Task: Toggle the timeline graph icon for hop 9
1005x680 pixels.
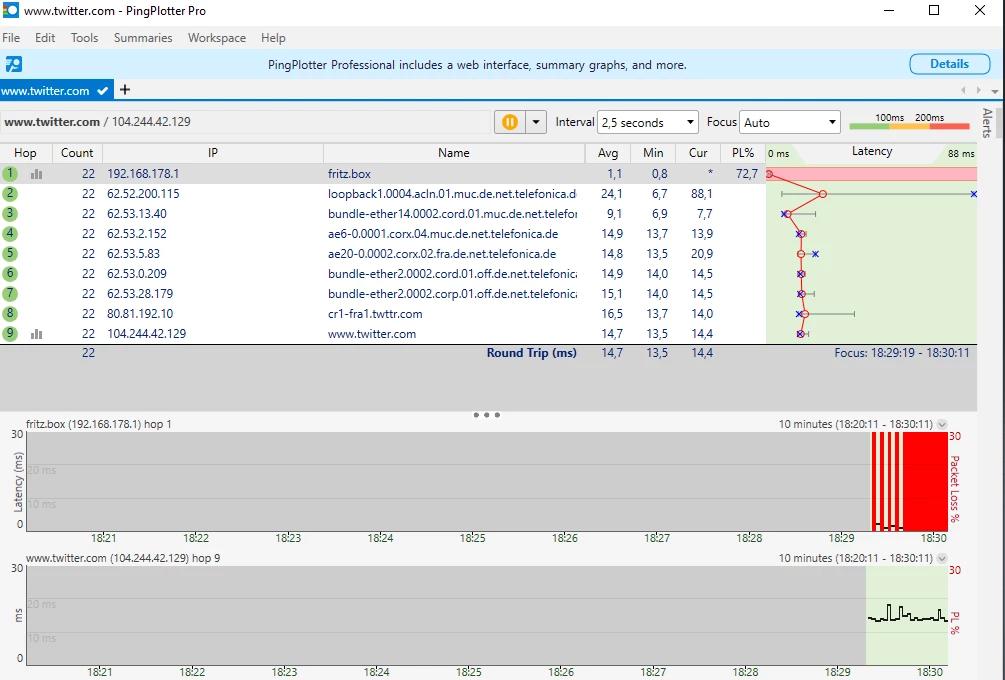Action: point(37,334)
